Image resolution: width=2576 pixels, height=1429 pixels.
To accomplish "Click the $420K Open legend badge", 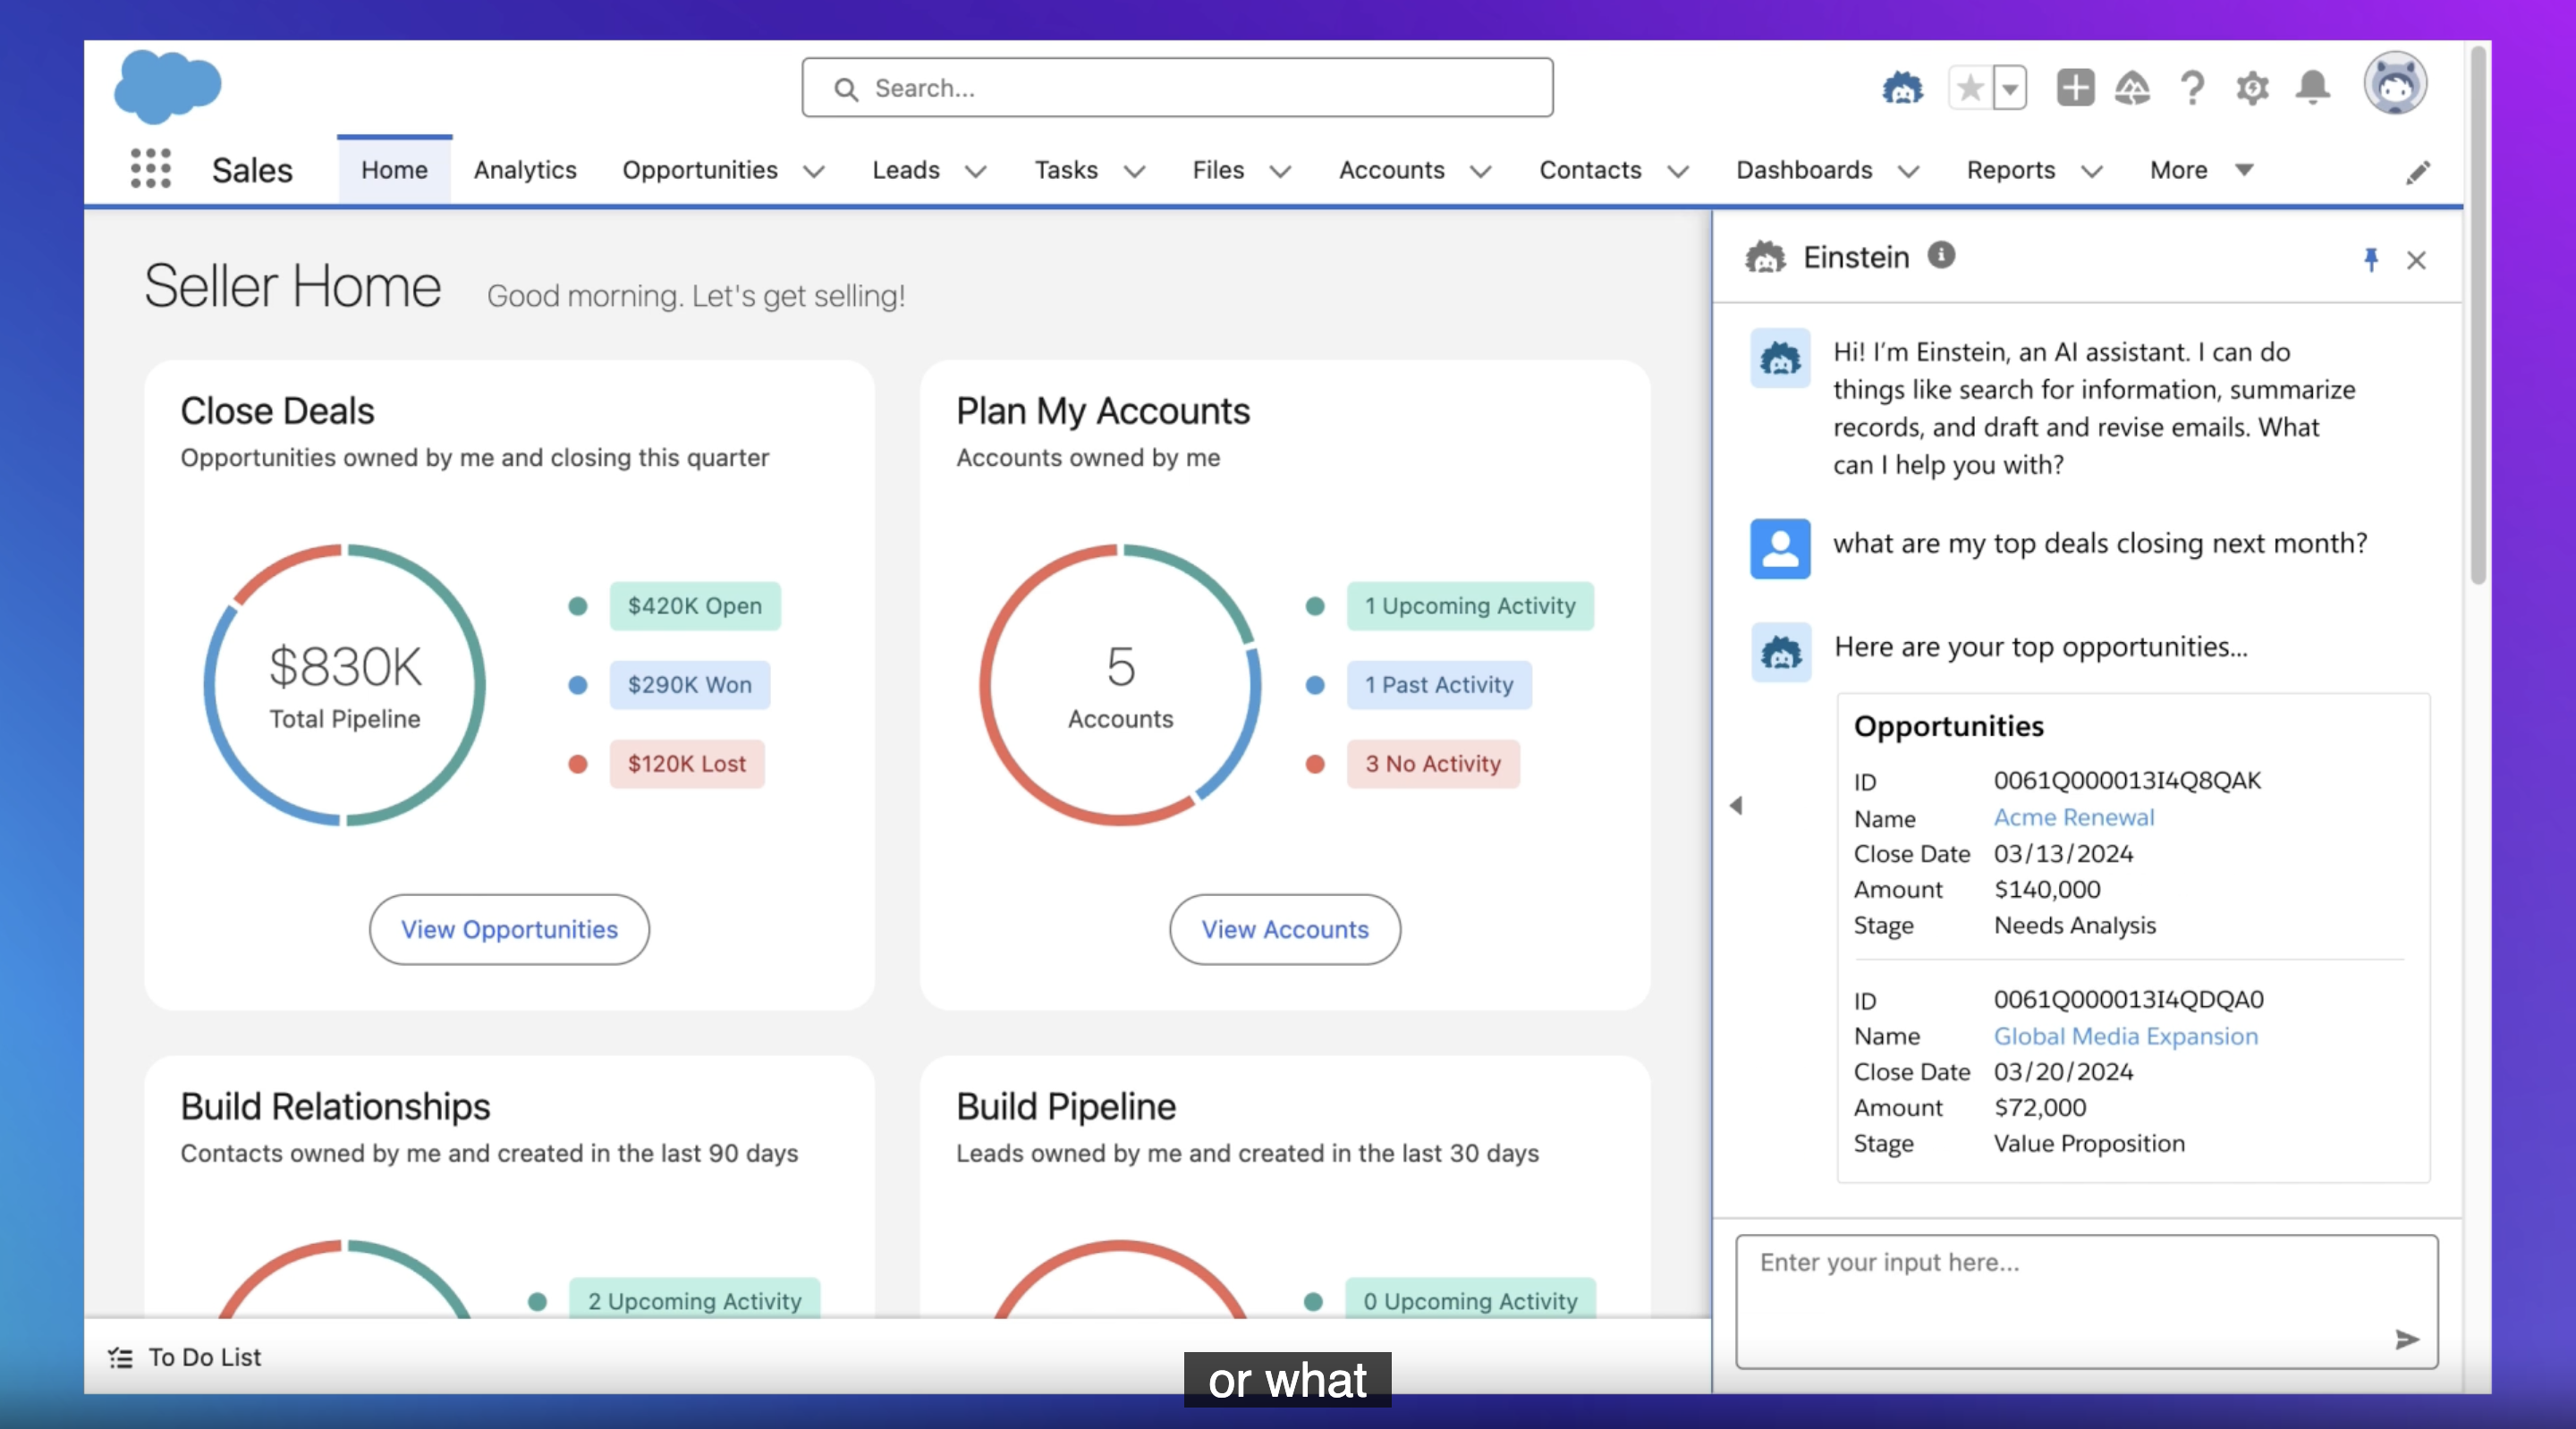I will (694, 606).
